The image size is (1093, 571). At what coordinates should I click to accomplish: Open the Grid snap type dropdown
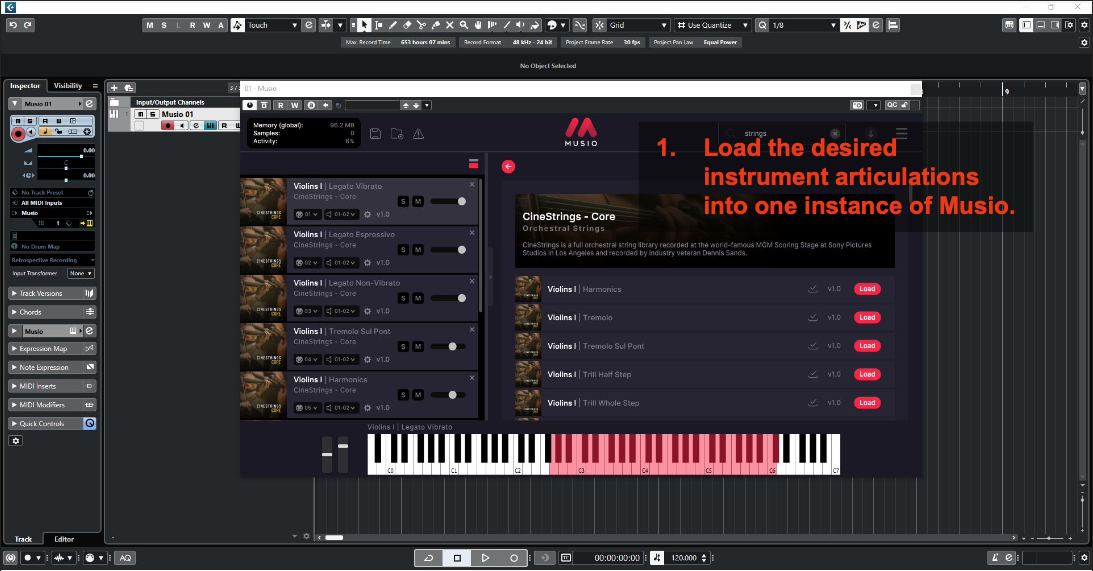[639, 25]
